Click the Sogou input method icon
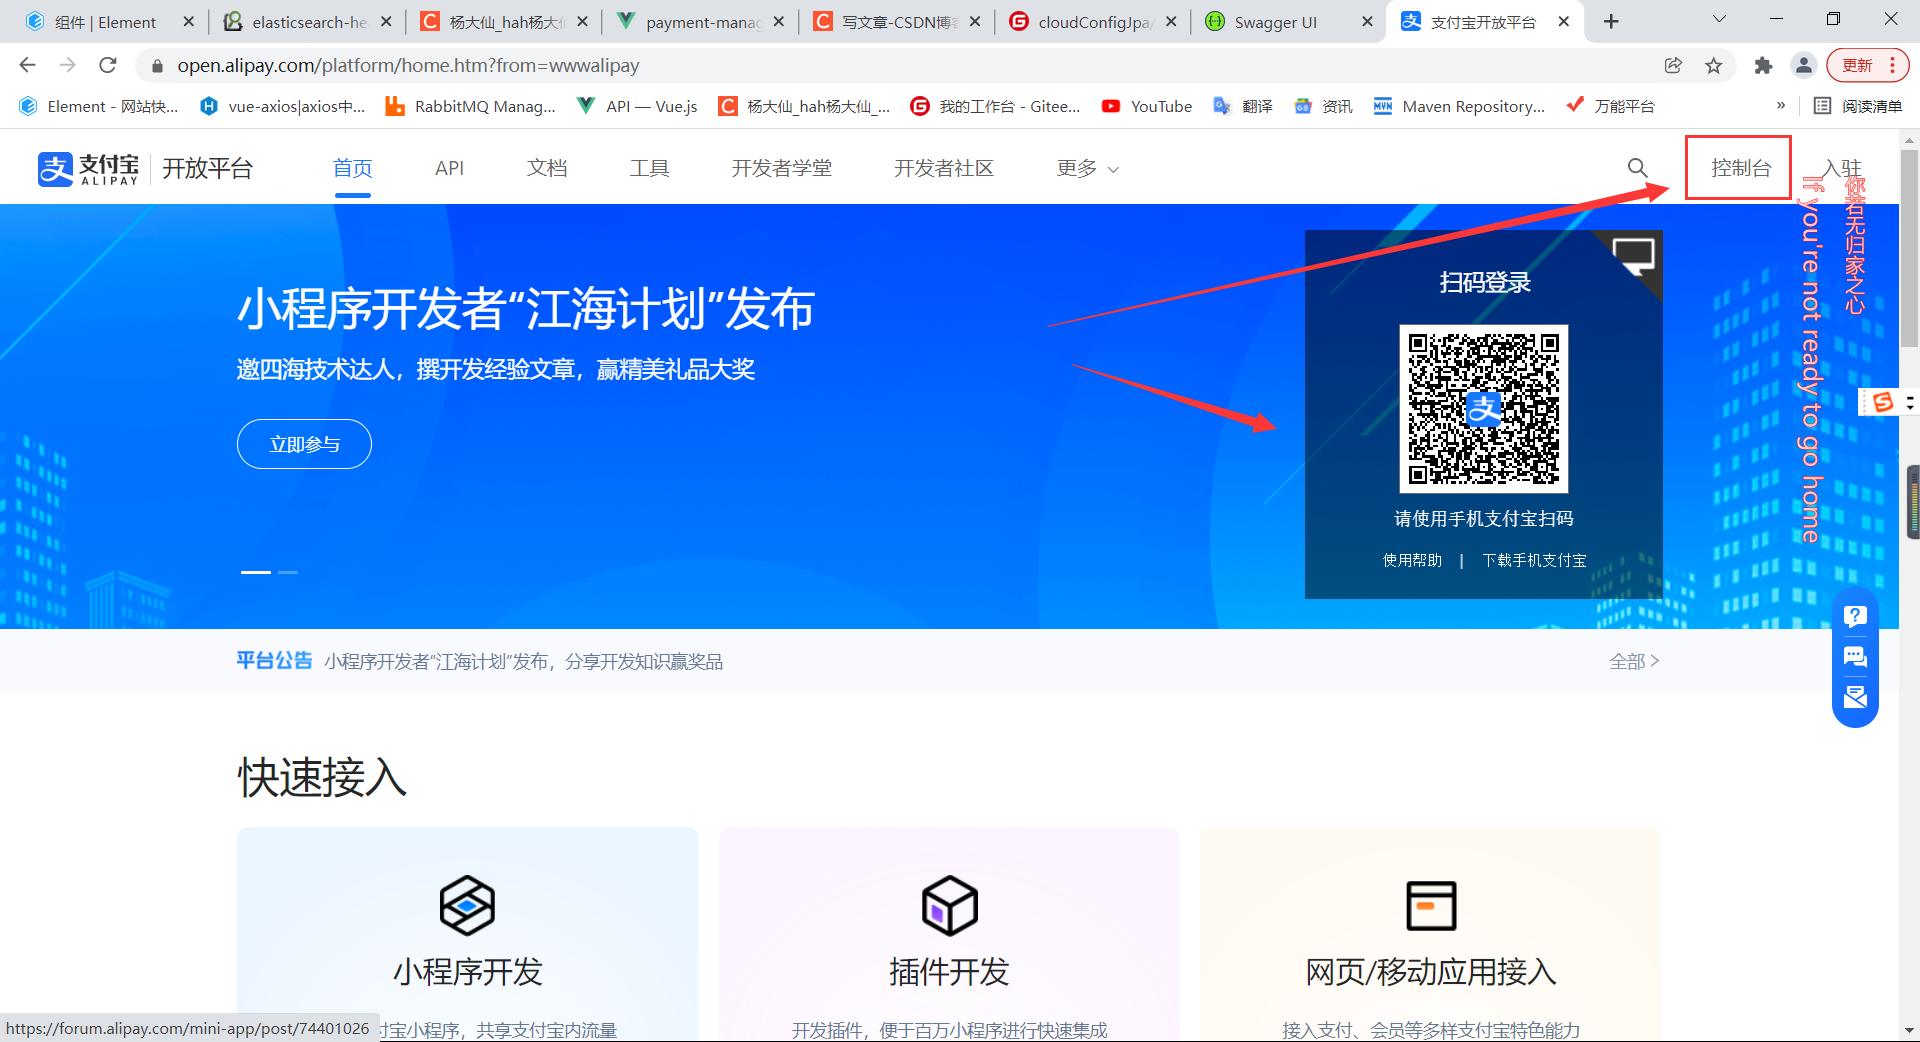 point(1883,402)
